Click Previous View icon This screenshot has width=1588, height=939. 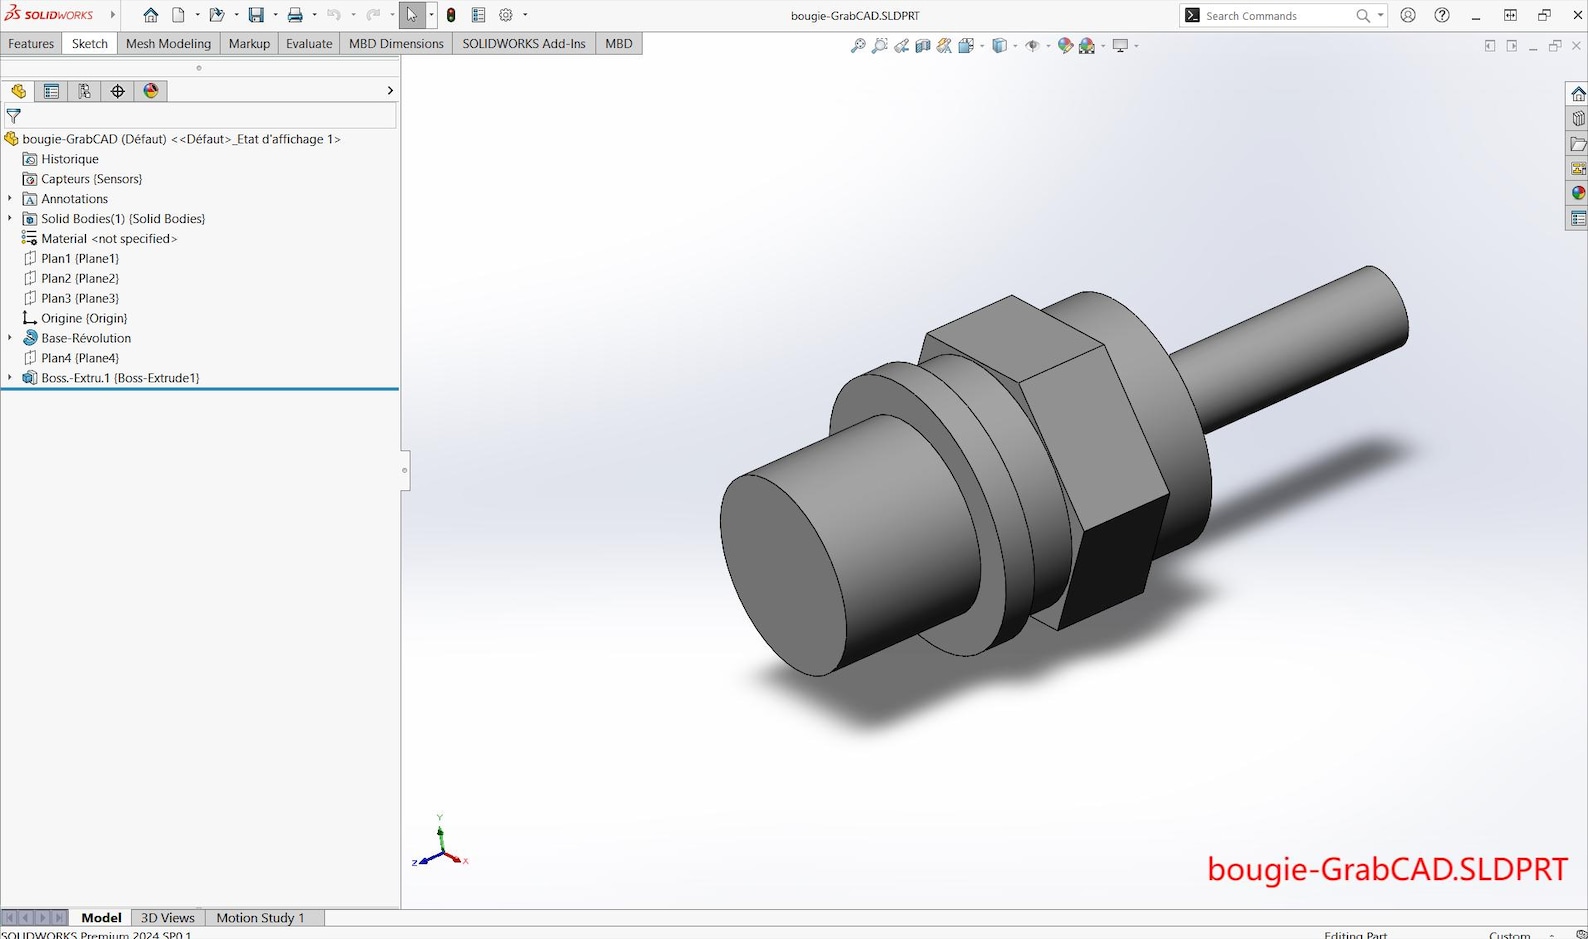point(901,46)
